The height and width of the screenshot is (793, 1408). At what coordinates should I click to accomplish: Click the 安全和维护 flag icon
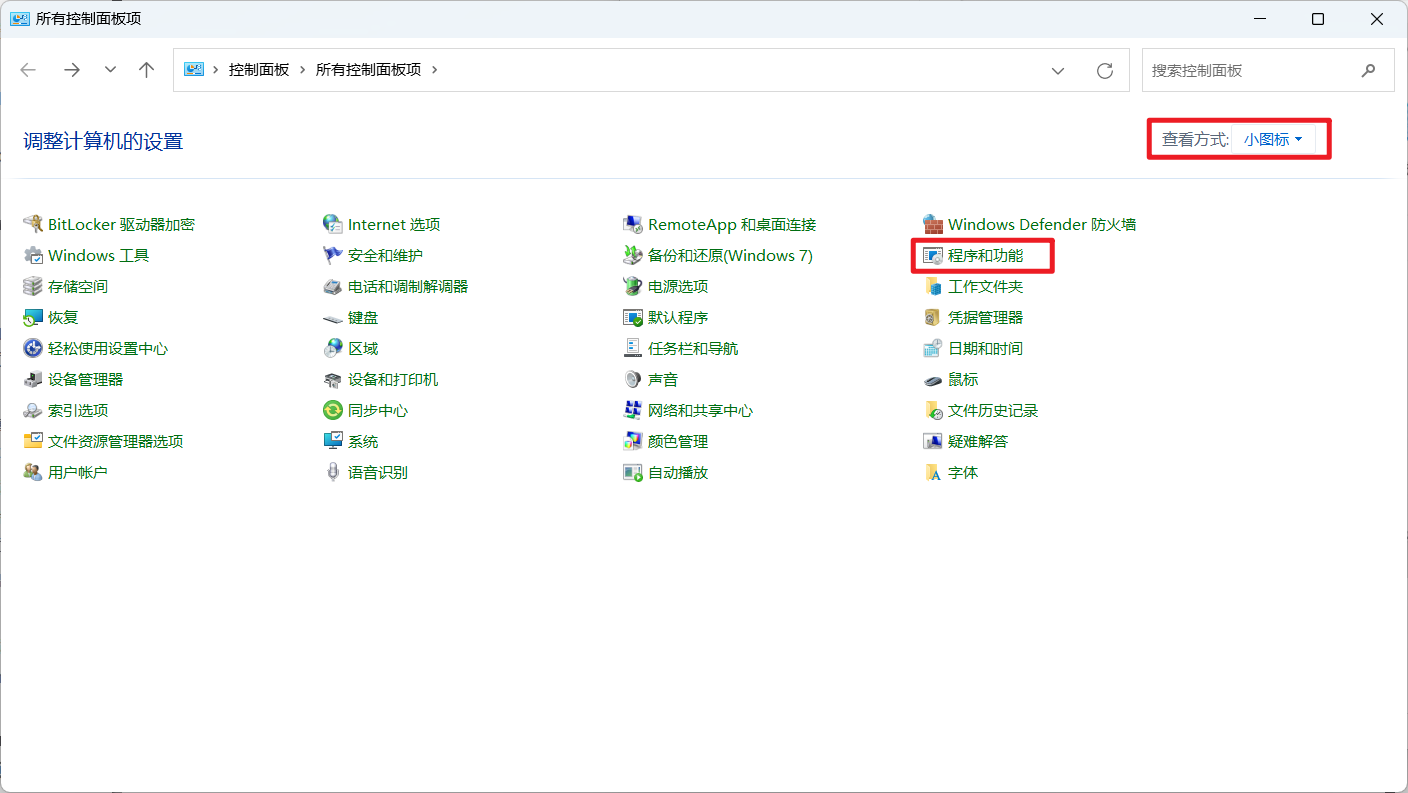333,255
